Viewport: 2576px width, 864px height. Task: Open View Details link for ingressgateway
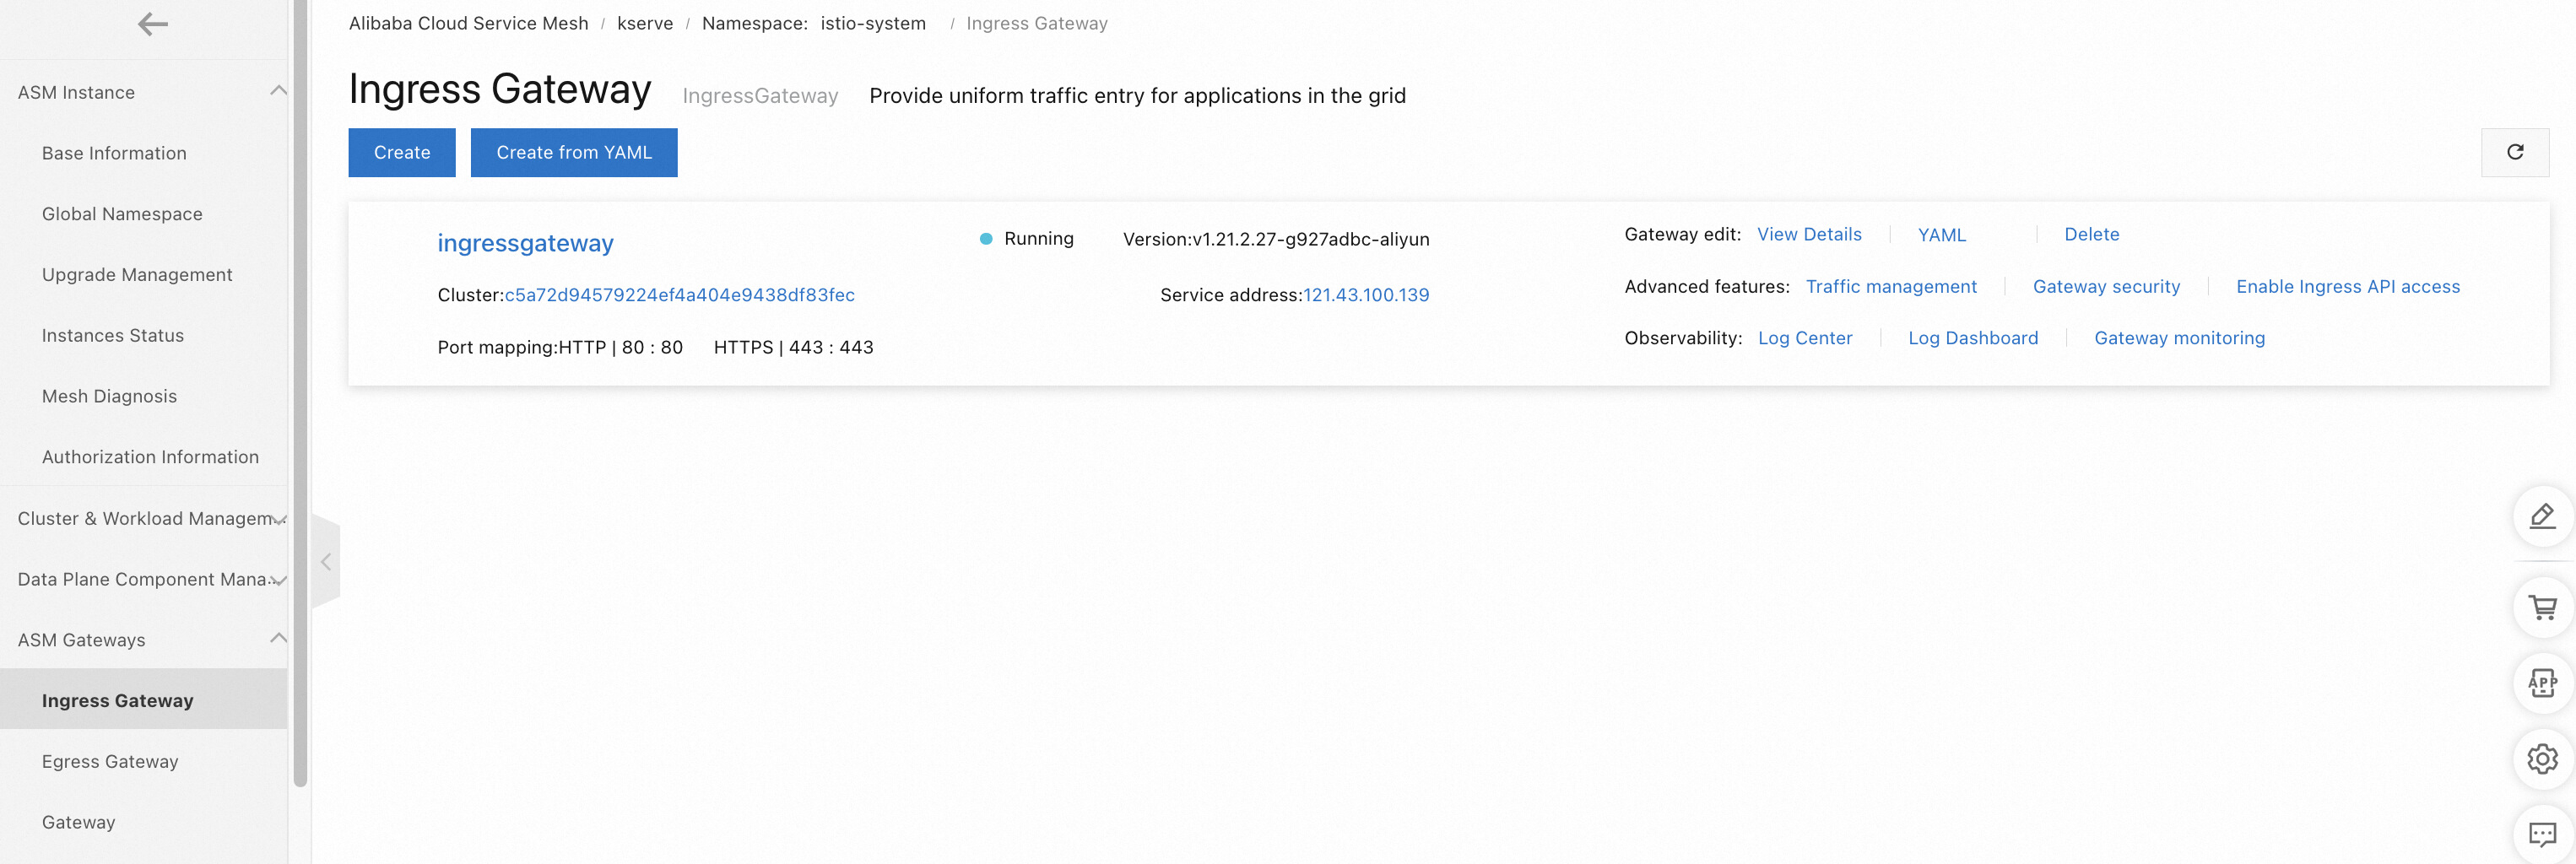(1809, 234)
